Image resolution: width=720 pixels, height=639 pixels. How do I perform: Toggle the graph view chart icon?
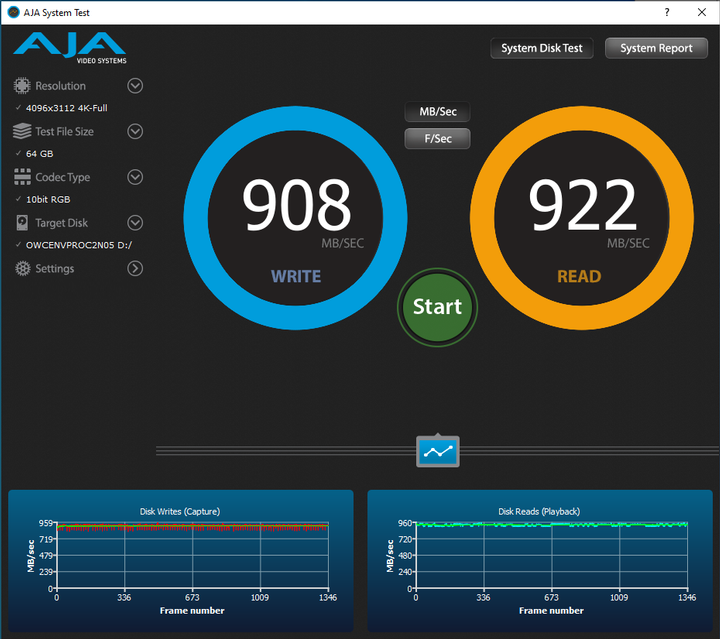point(437,452)
